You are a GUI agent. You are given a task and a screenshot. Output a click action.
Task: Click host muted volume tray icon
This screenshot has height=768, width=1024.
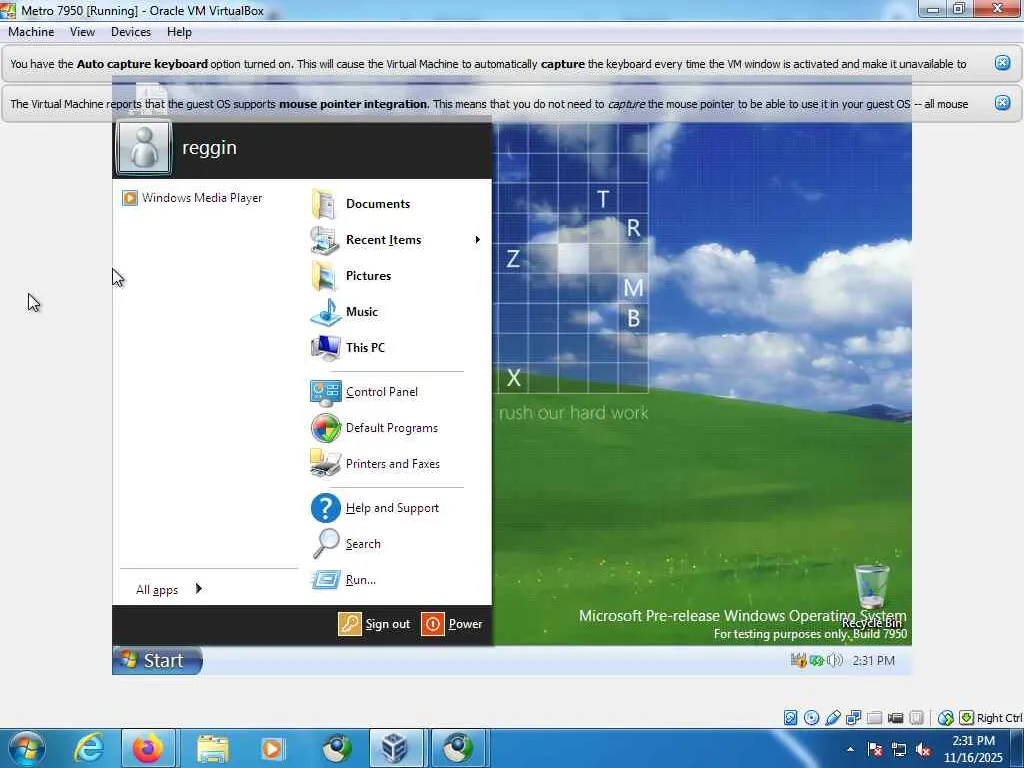point(923,750)
